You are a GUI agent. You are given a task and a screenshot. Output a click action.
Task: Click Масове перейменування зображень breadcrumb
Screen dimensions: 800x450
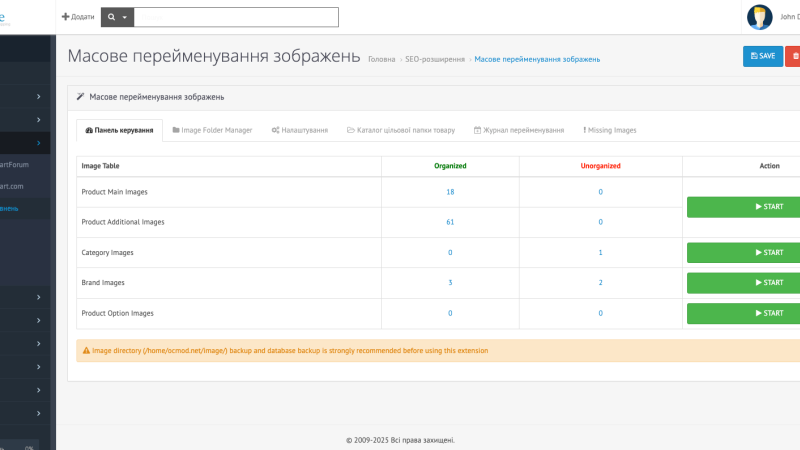click(537, 59)
